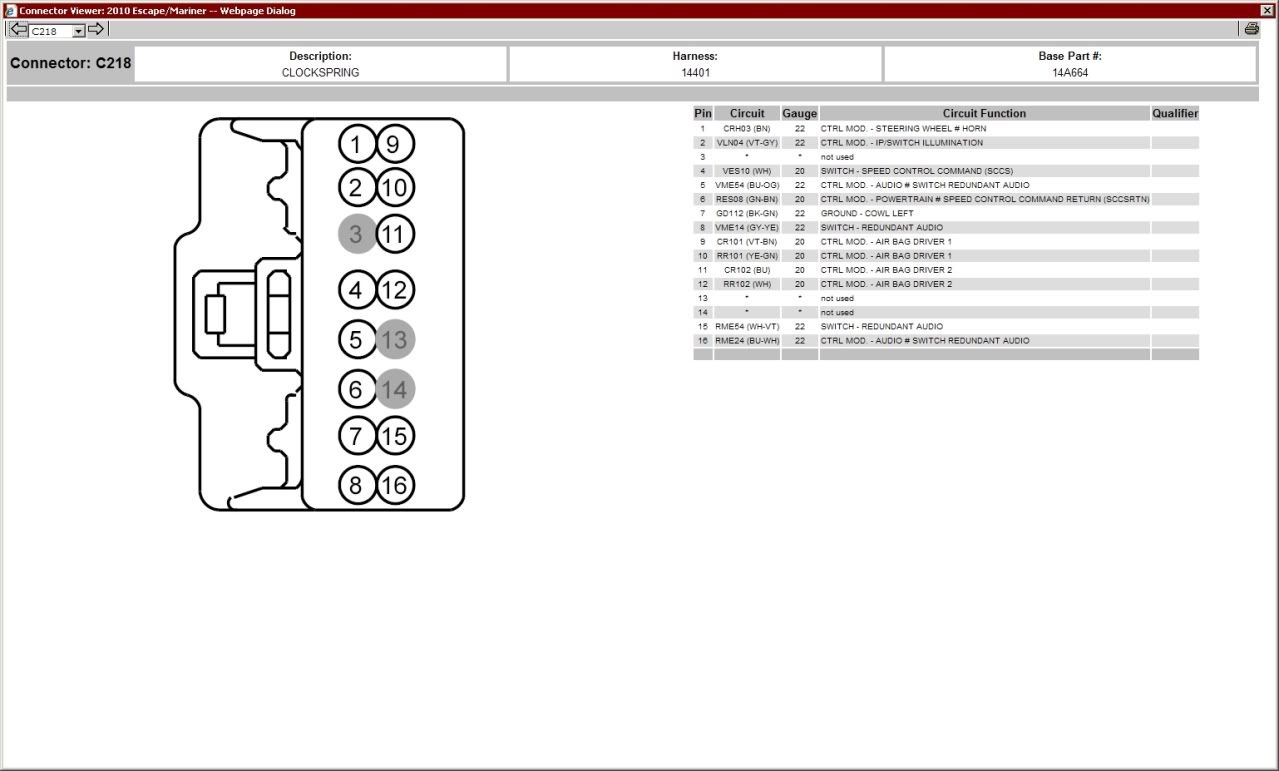1279x771 pixels.
Task: Click the base part number 14A664
Action: pyautogui.click(x=1070, y=73)
